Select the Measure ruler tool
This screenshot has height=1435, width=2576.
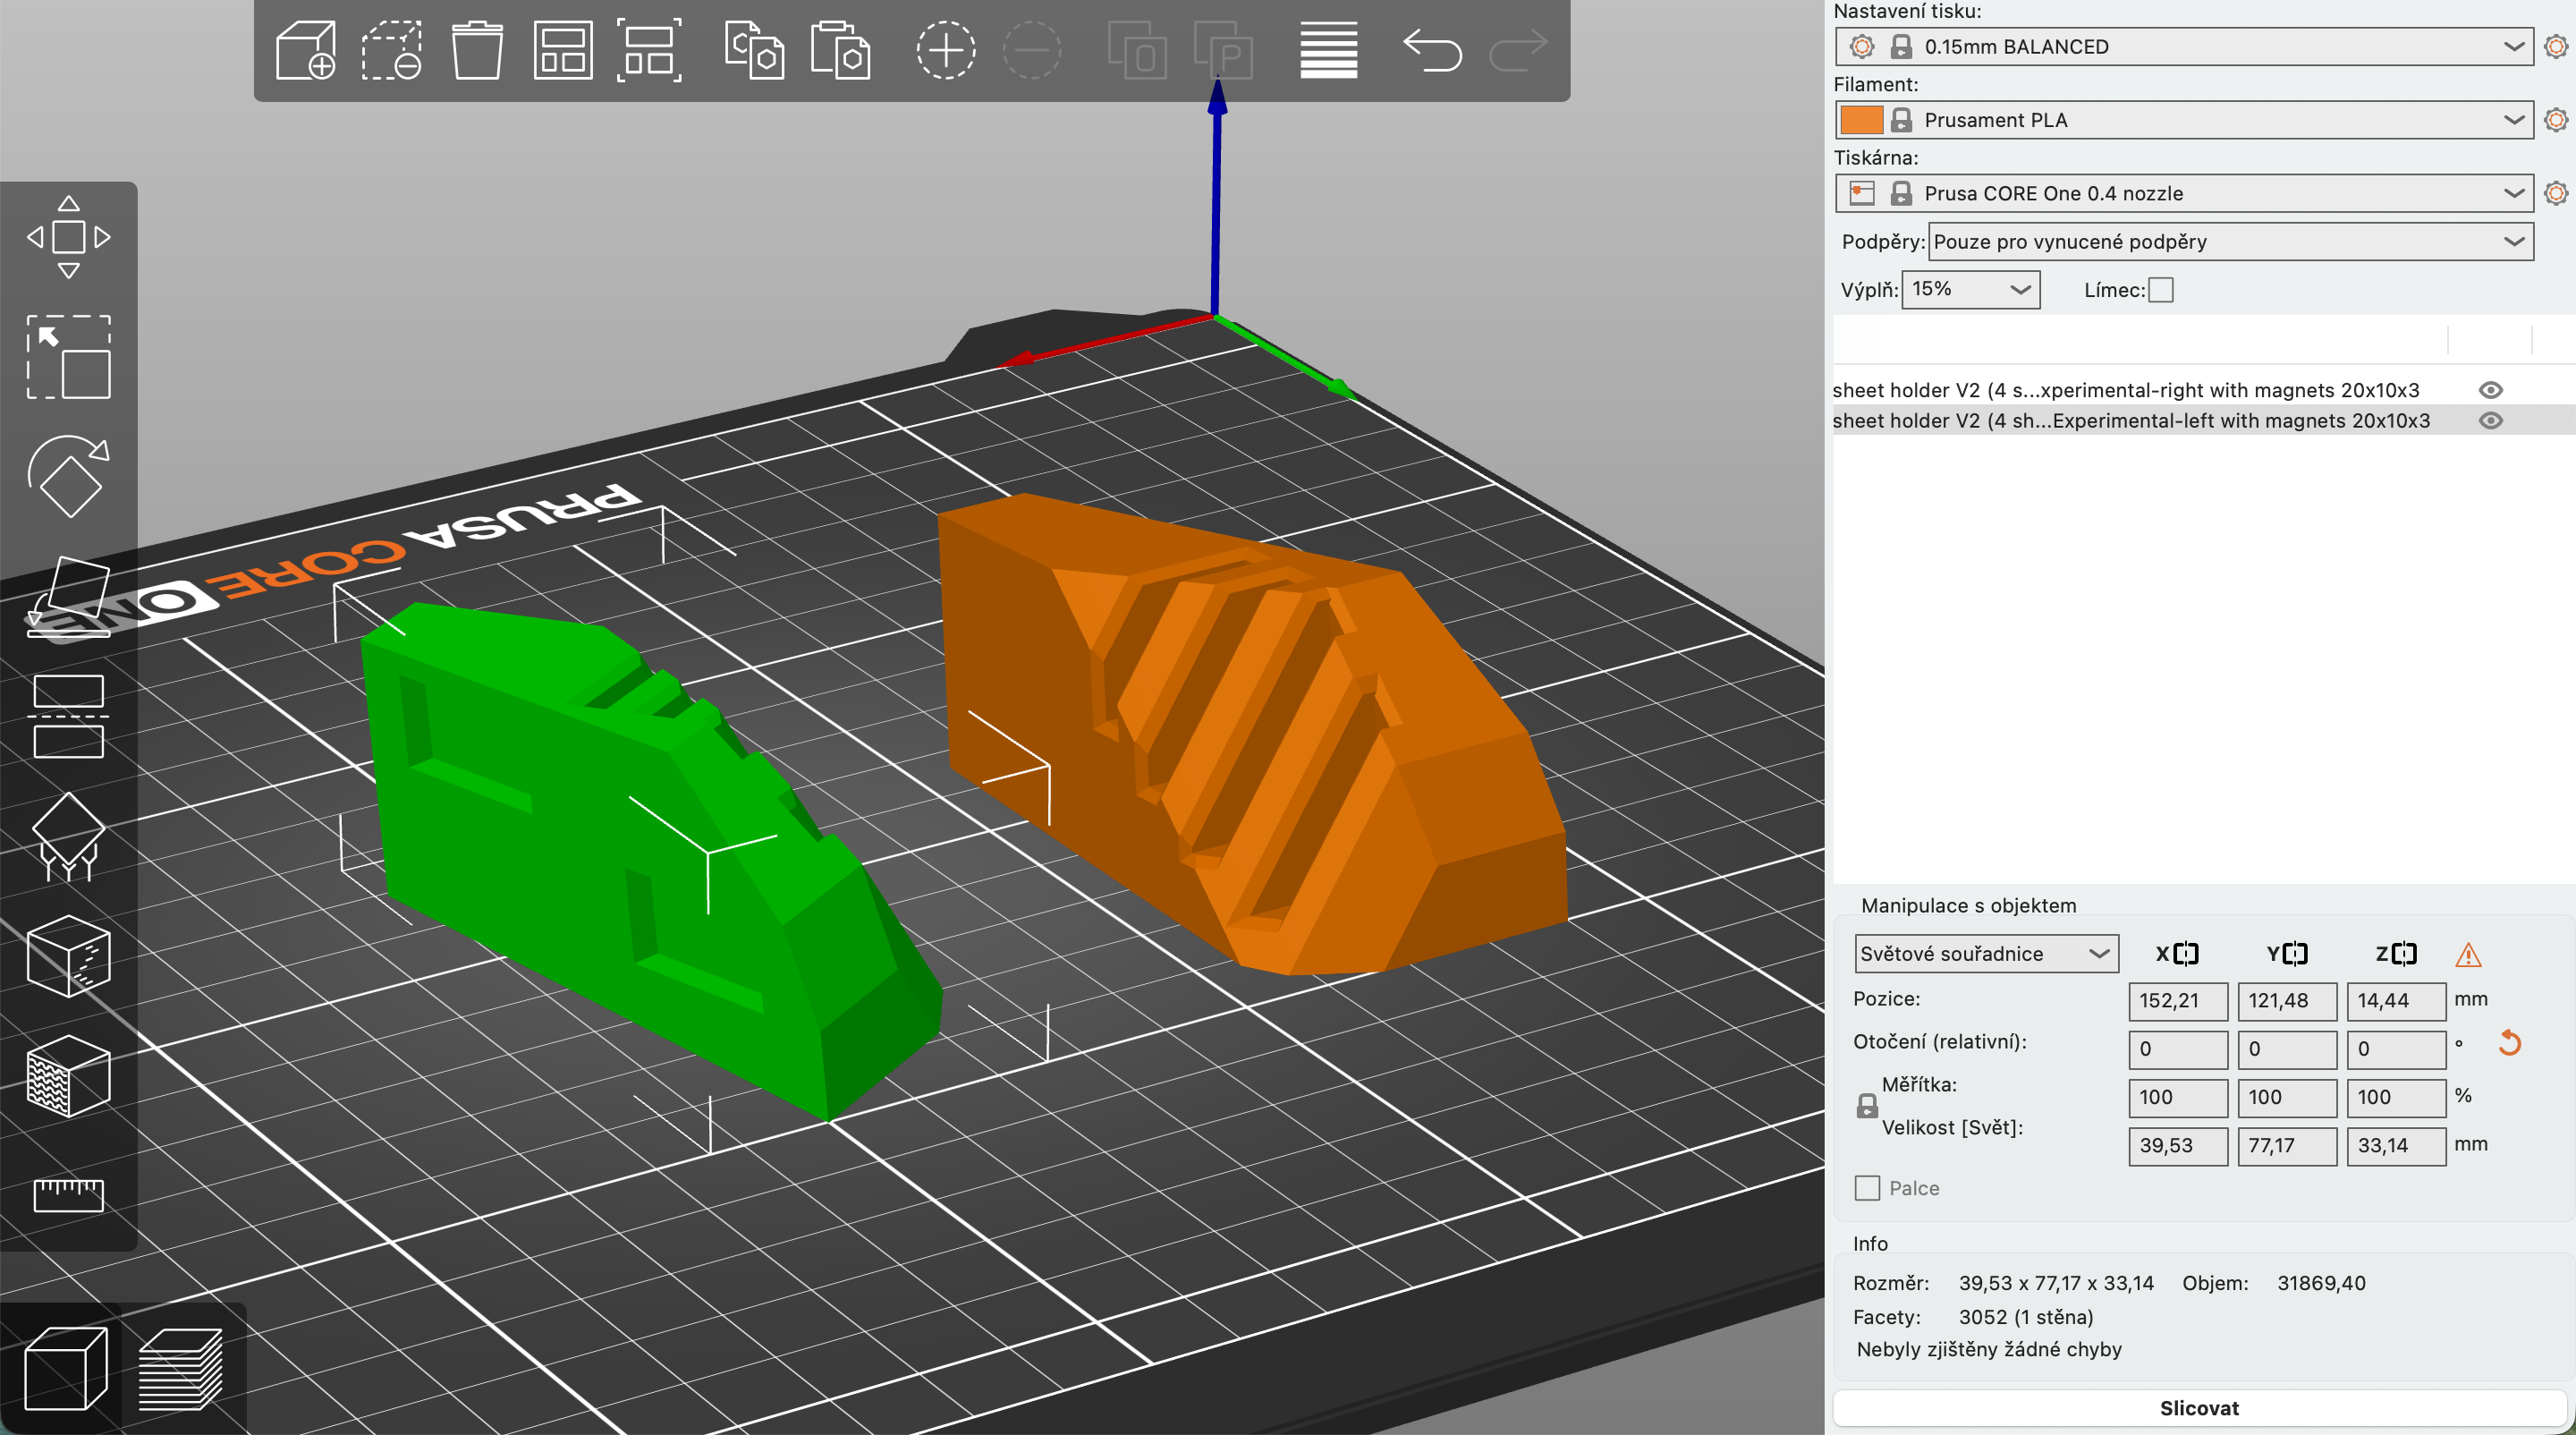click(x=68, y=1195)
